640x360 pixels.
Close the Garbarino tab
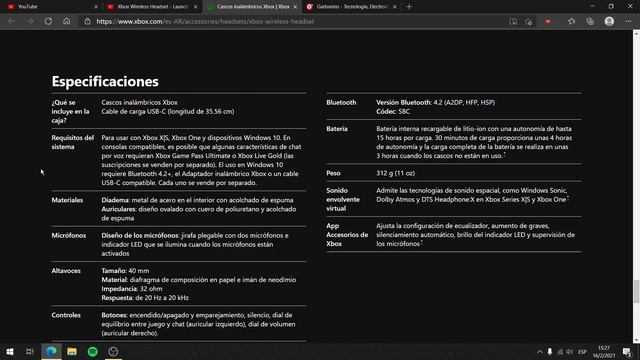(395, 7)
